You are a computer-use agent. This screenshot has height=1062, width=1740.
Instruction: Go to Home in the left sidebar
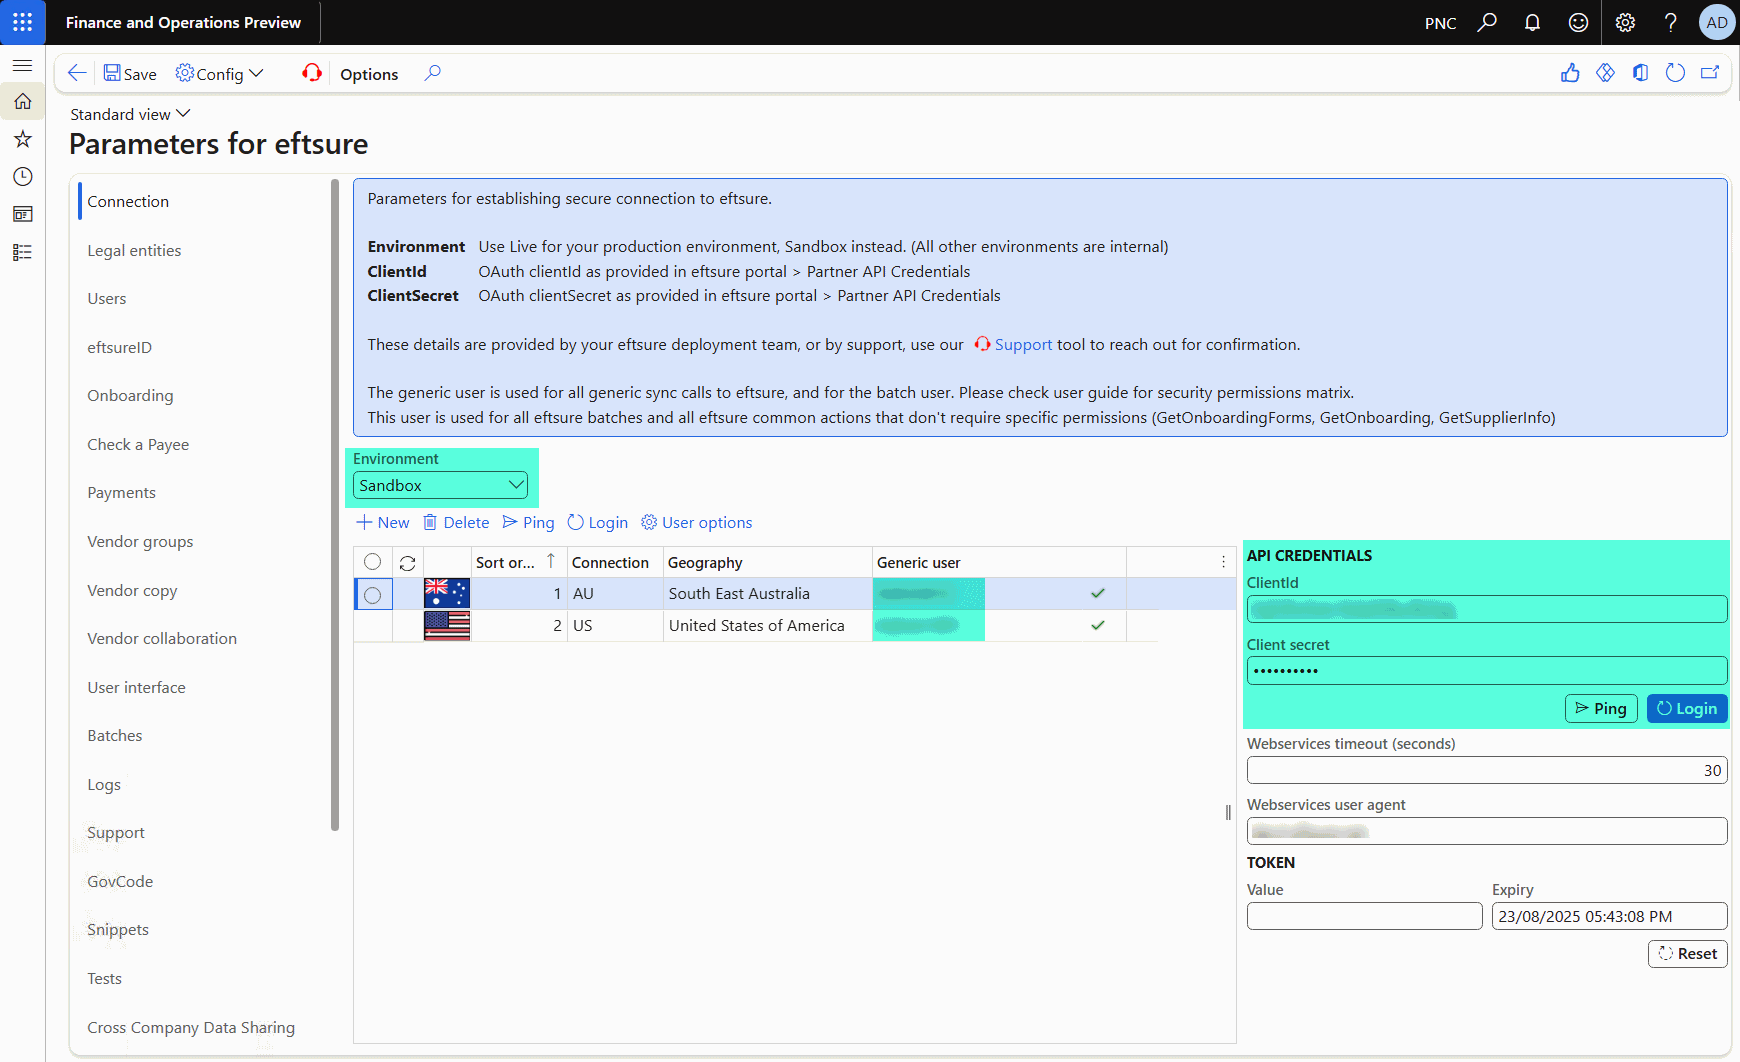coord(22,101)
